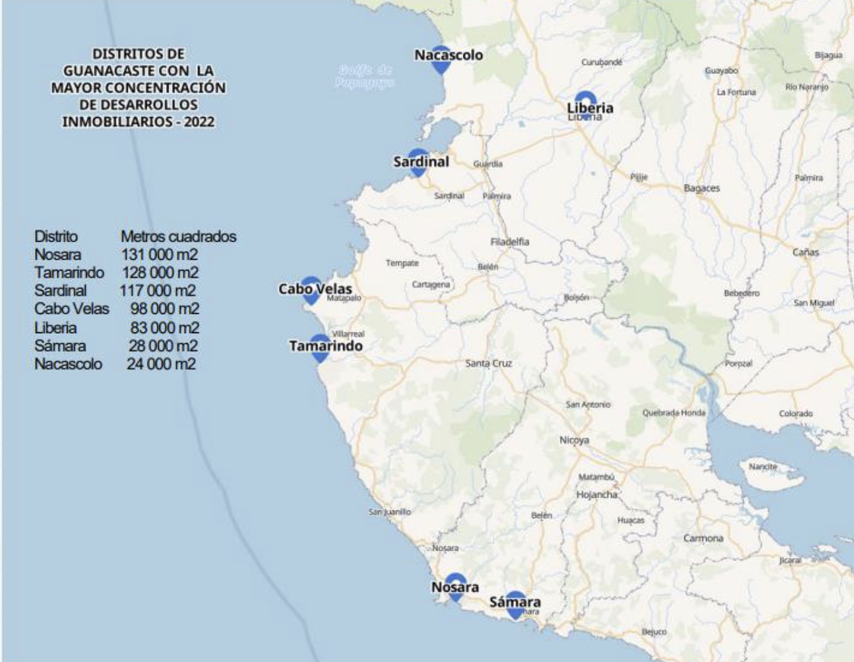
Task: Click the map title heading text
Action: click(139, 87)
